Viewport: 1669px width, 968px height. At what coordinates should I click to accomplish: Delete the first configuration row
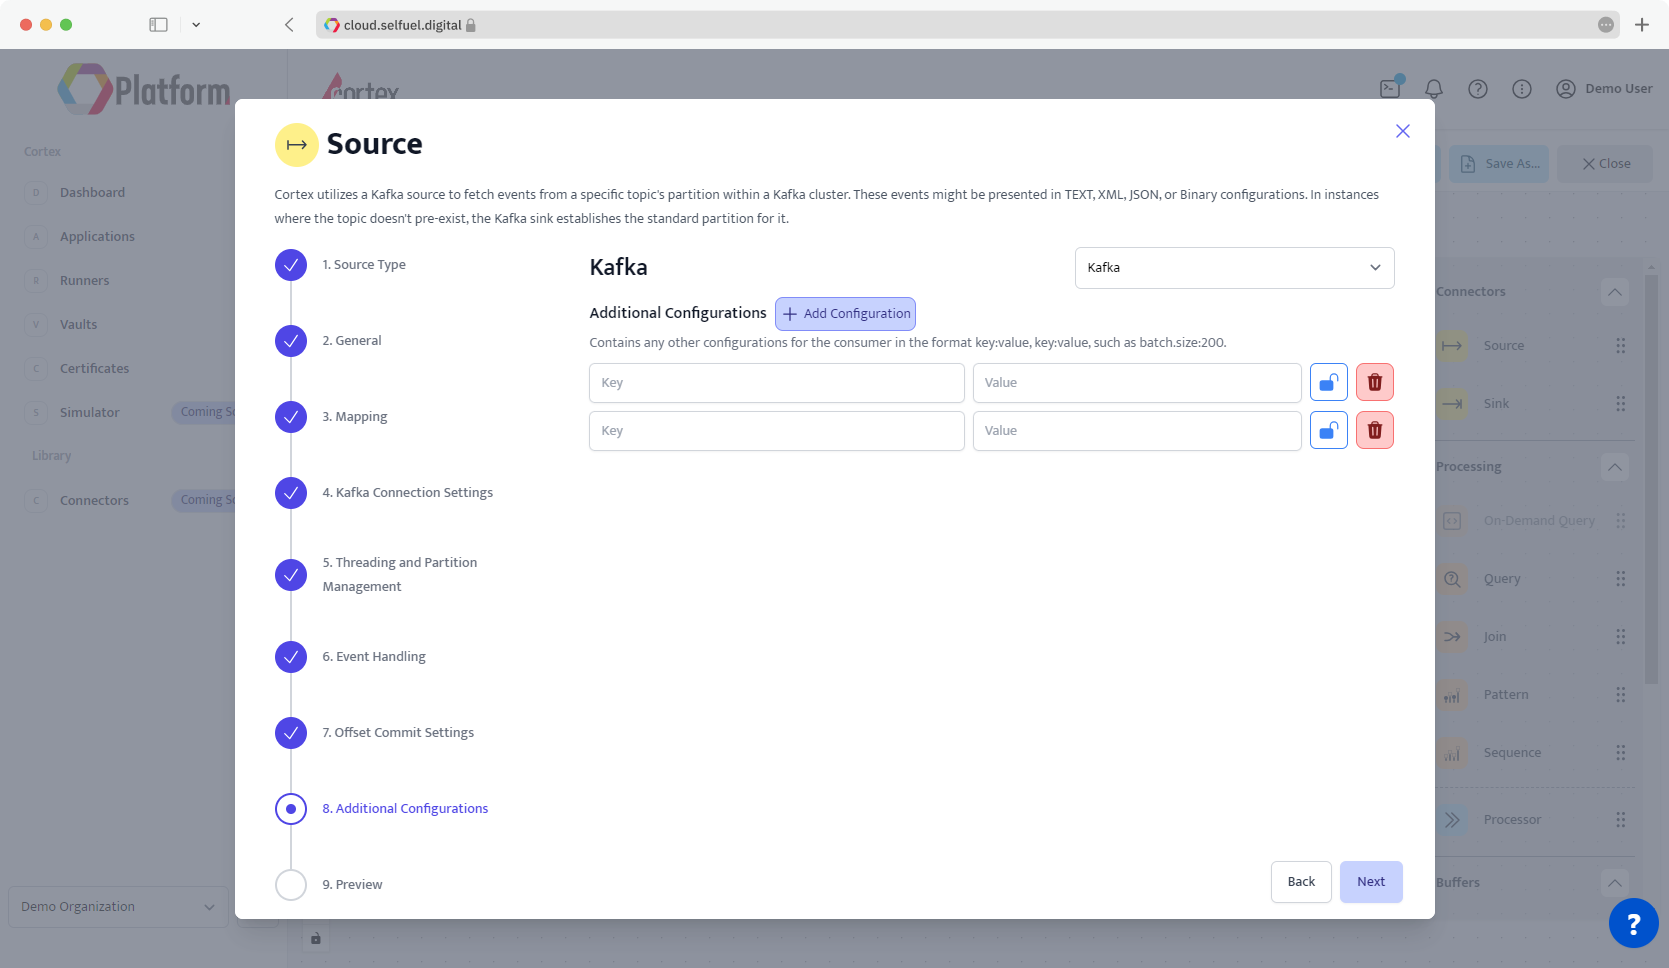[1375, 382]
